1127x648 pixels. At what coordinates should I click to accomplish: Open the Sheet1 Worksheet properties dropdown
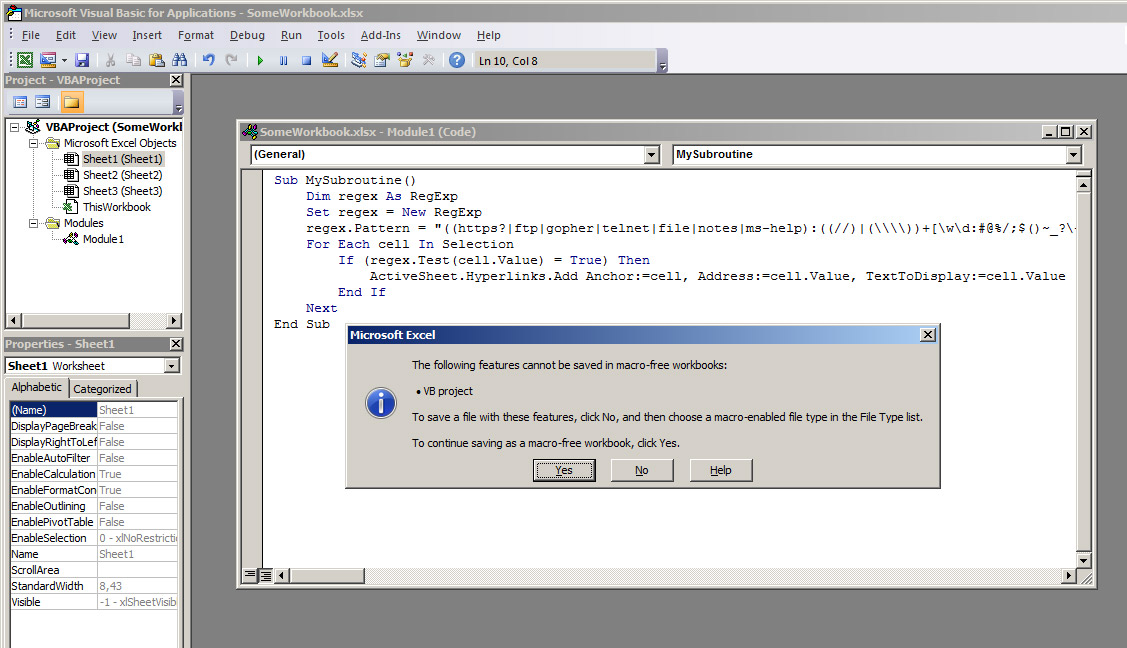click(171, 366)
